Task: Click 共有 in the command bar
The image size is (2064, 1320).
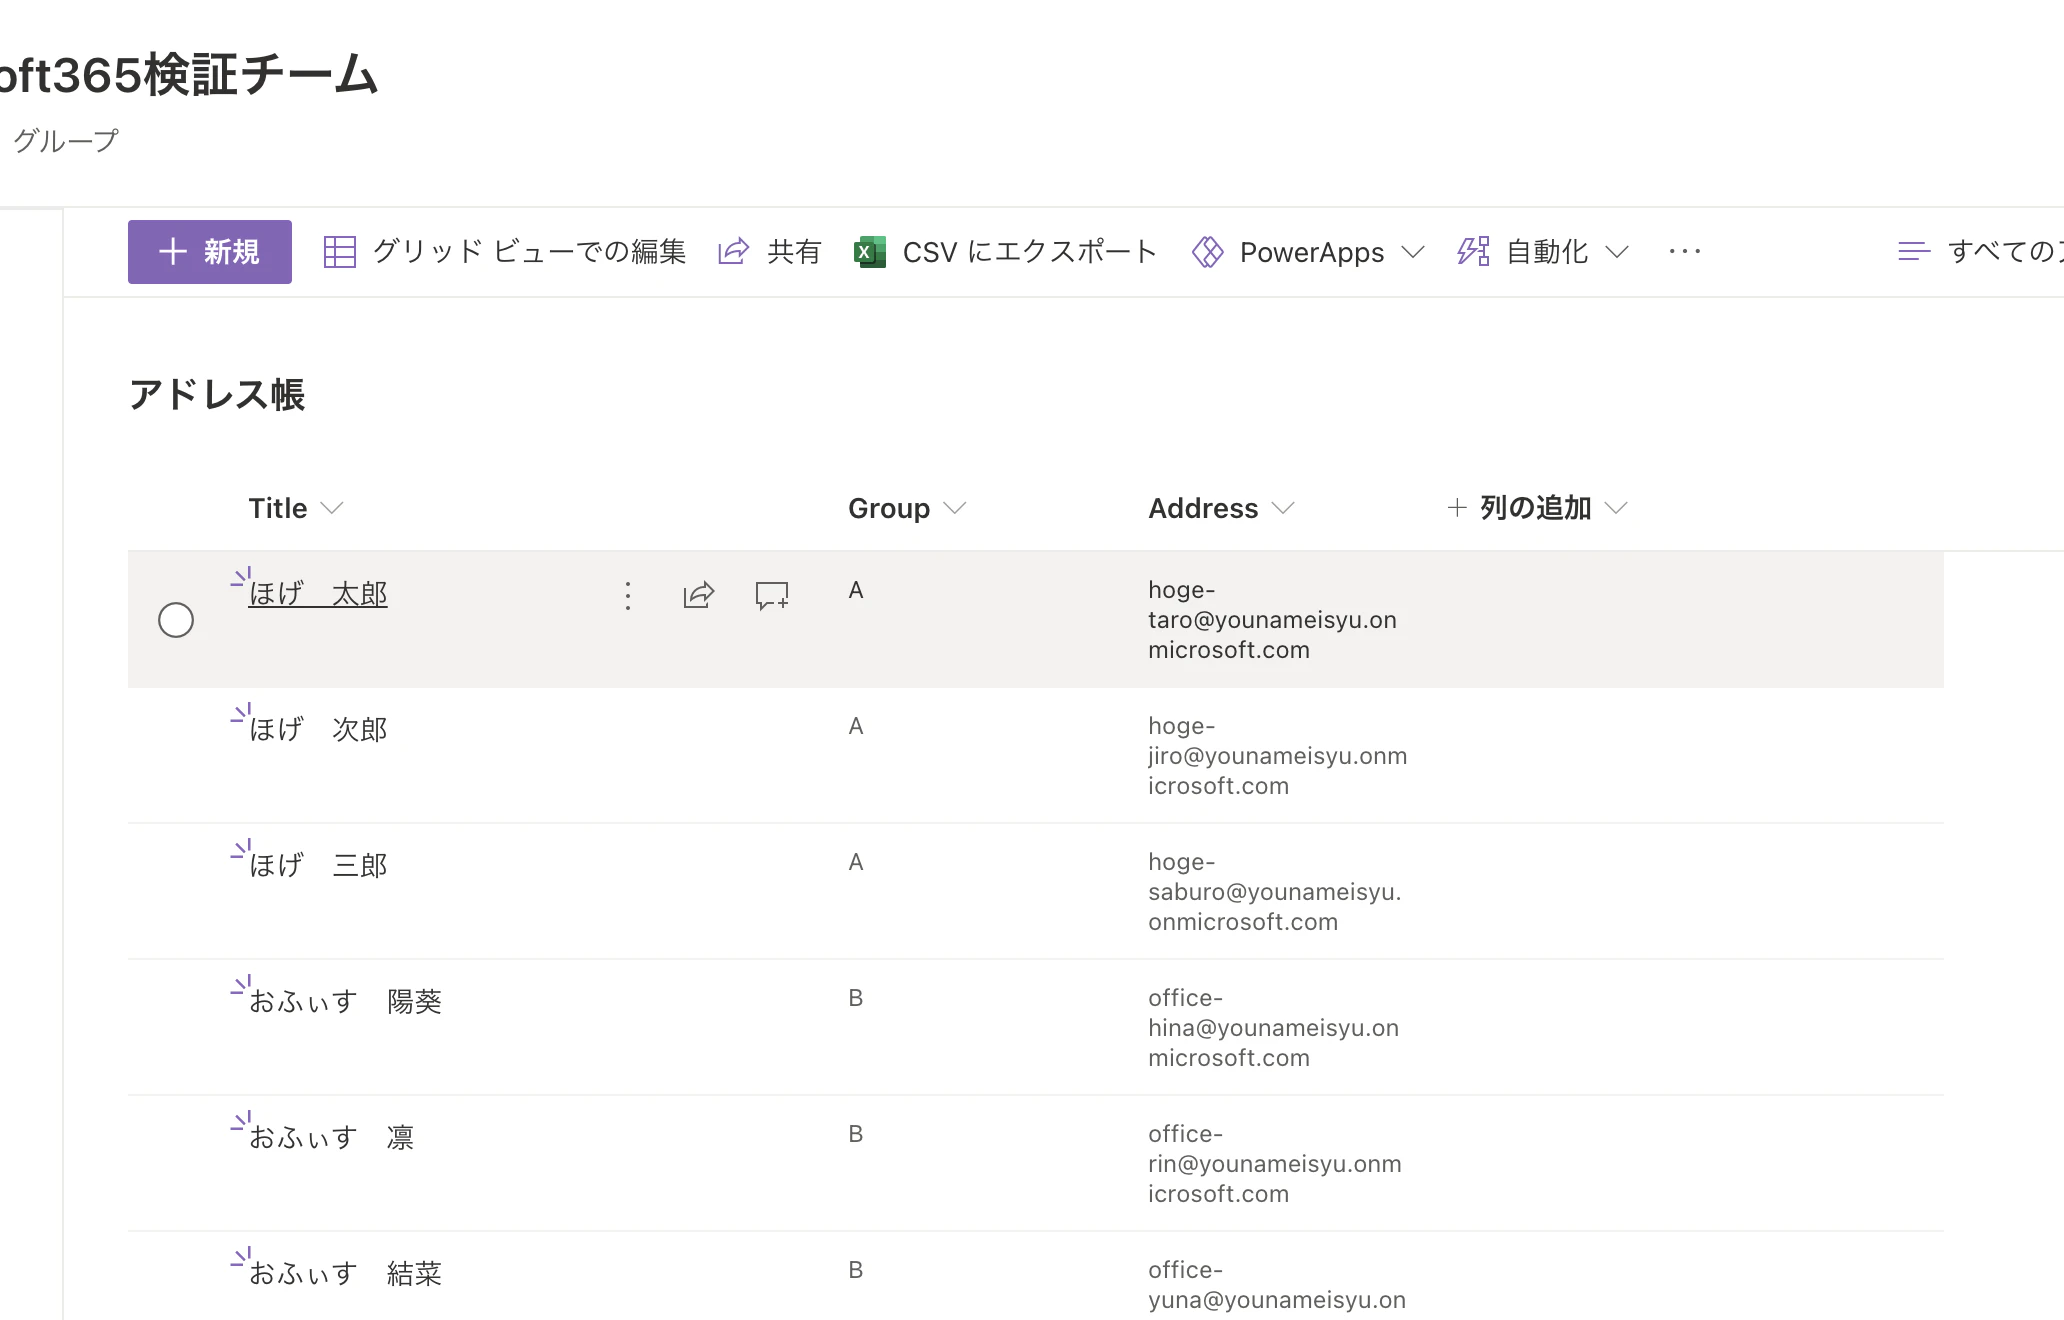Action: pos(794,252)
